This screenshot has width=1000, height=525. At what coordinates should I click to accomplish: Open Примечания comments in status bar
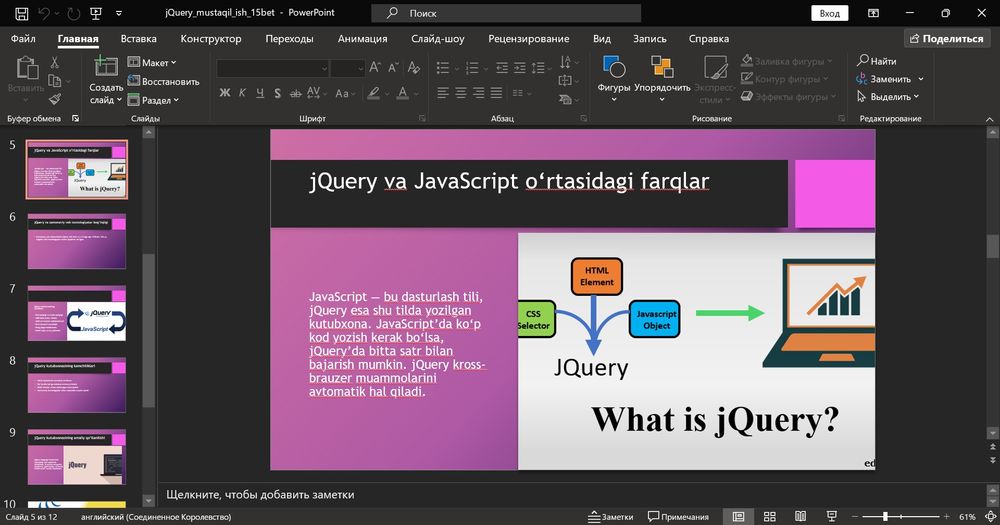(x=678, y=517)
